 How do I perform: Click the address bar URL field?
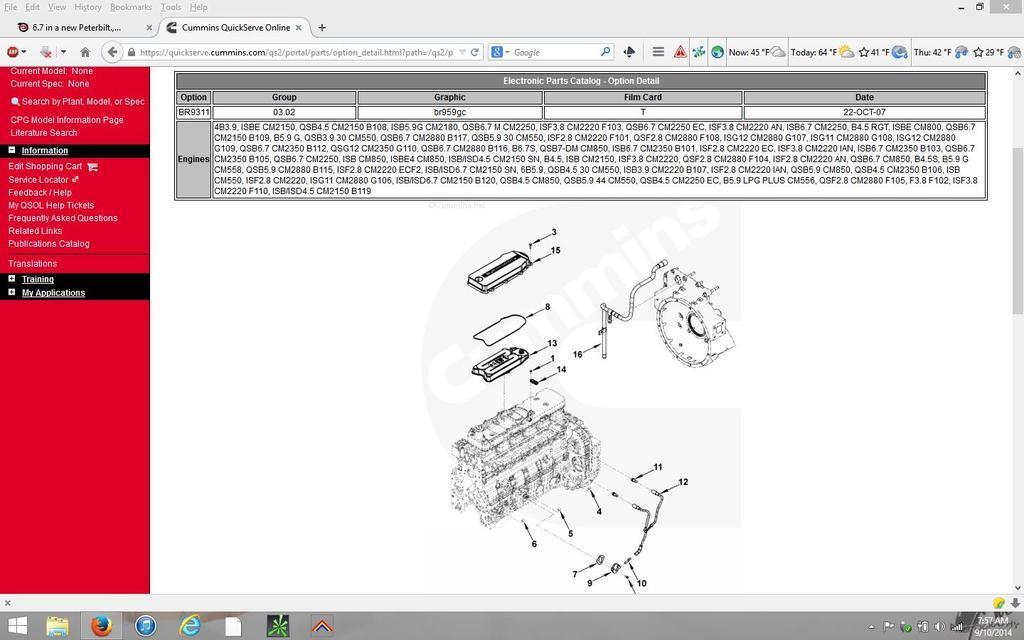click(296, 52)
